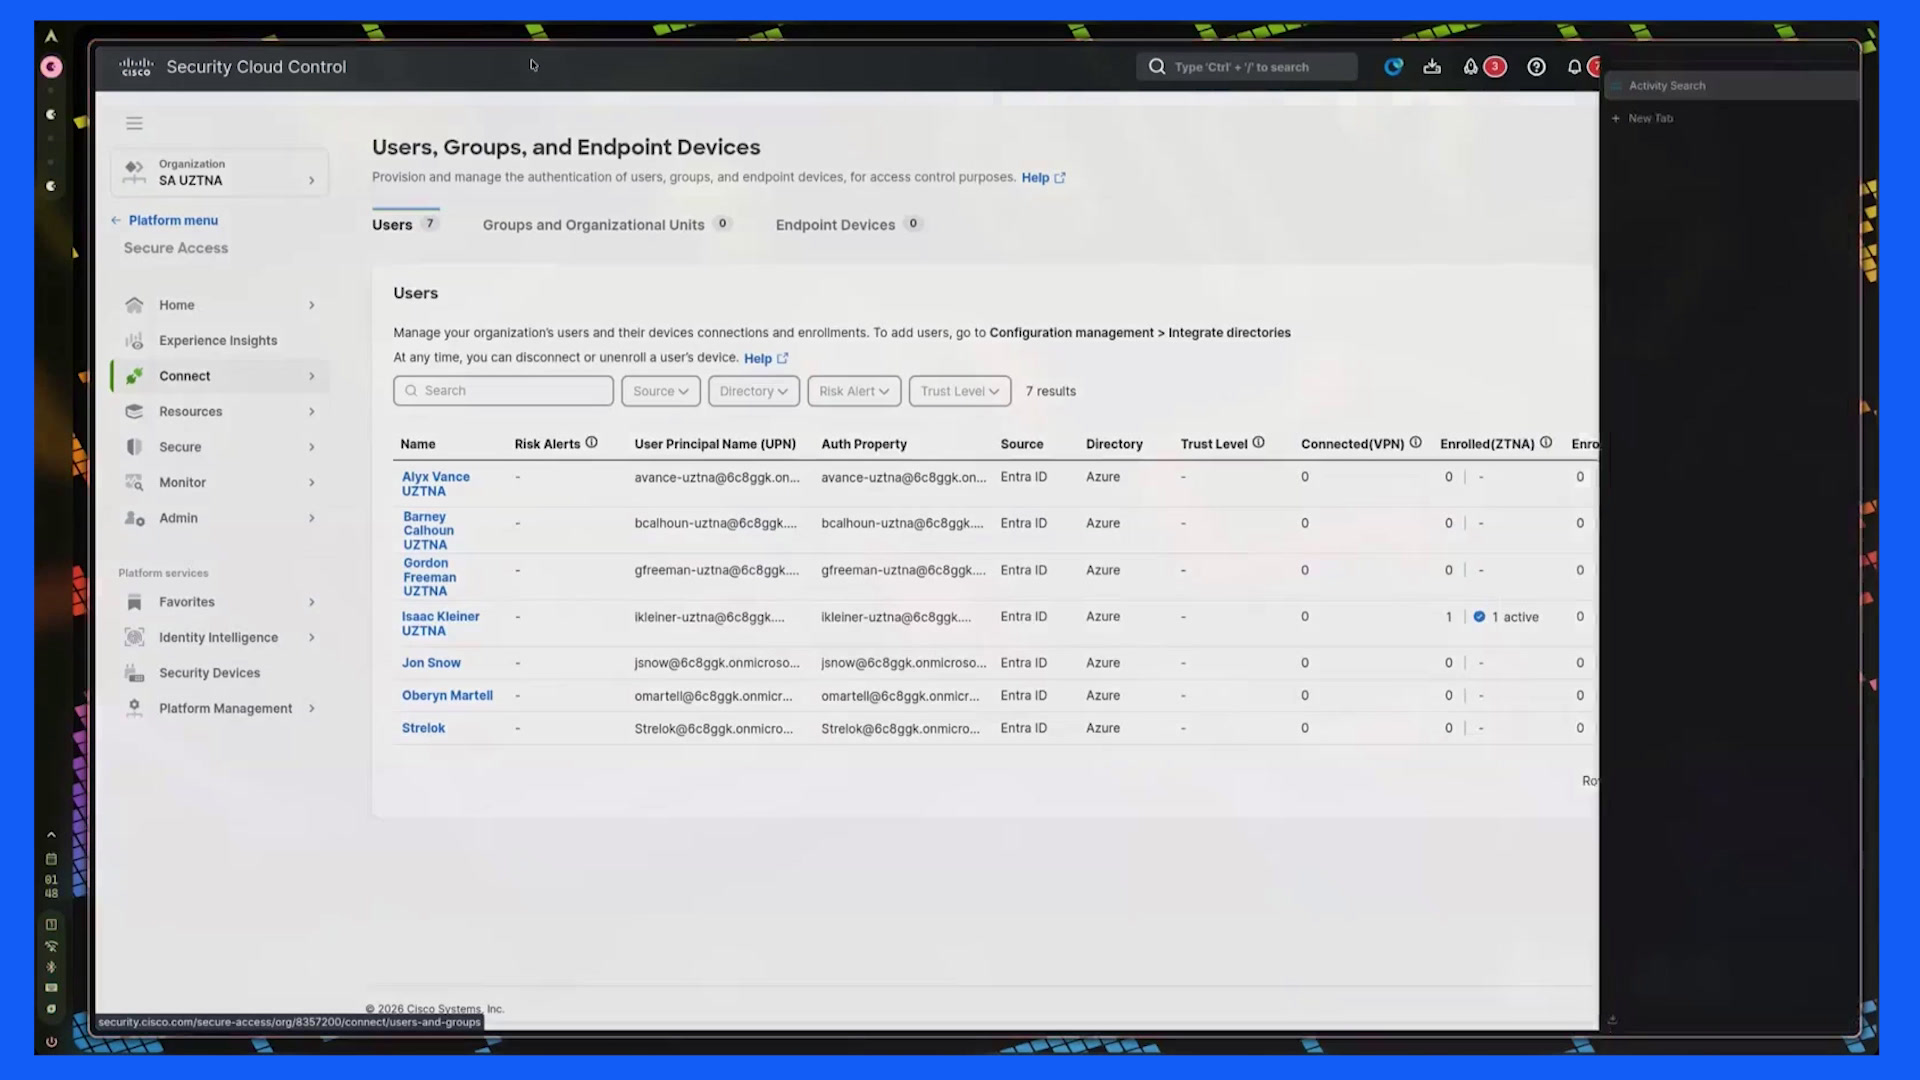The height and width of the screenshot is (1080, 1920).
Task: Open the Risk Alert filter dropdown
Action: pos(854,391)
